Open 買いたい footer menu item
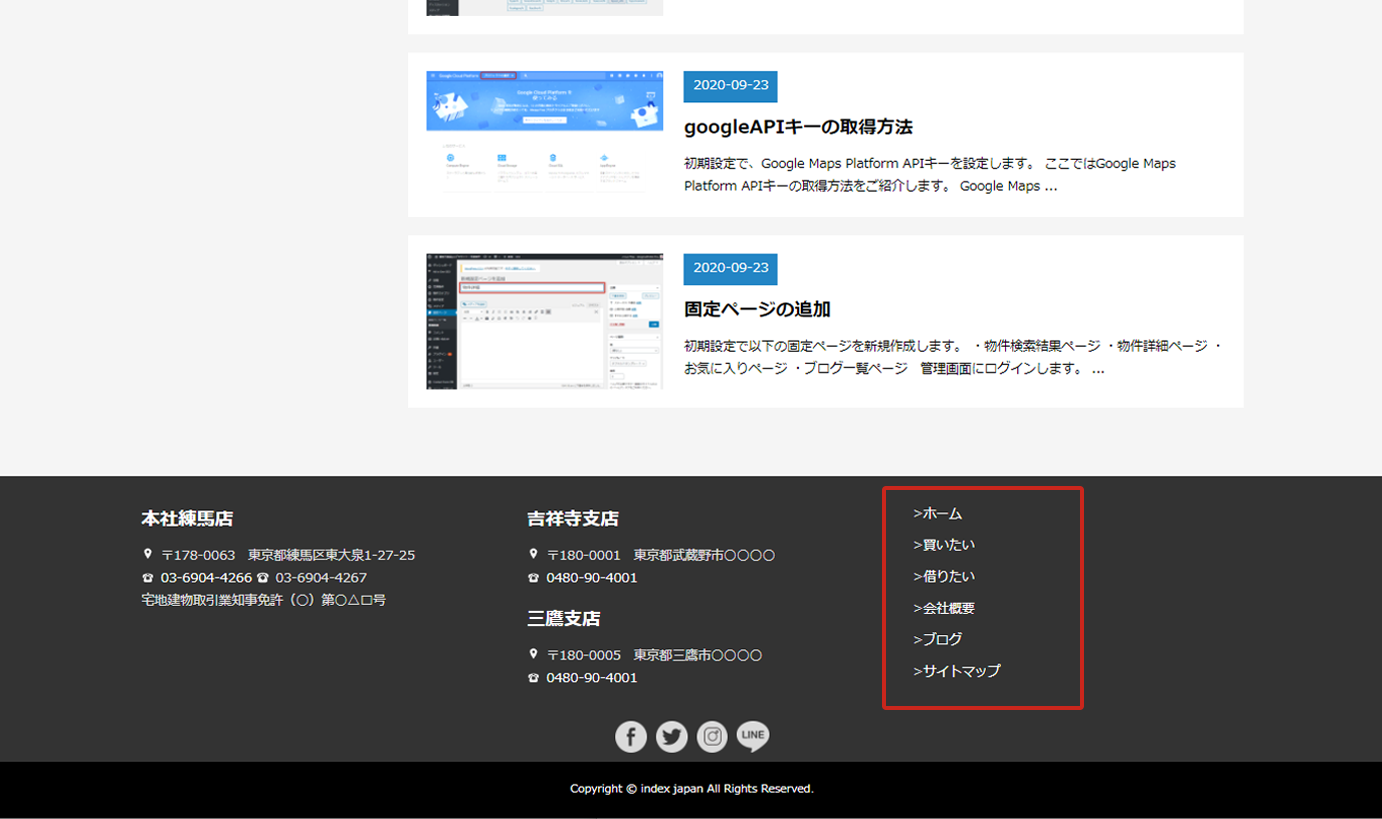This screenshot has width=1382, height=819. [x=944, y=545]
